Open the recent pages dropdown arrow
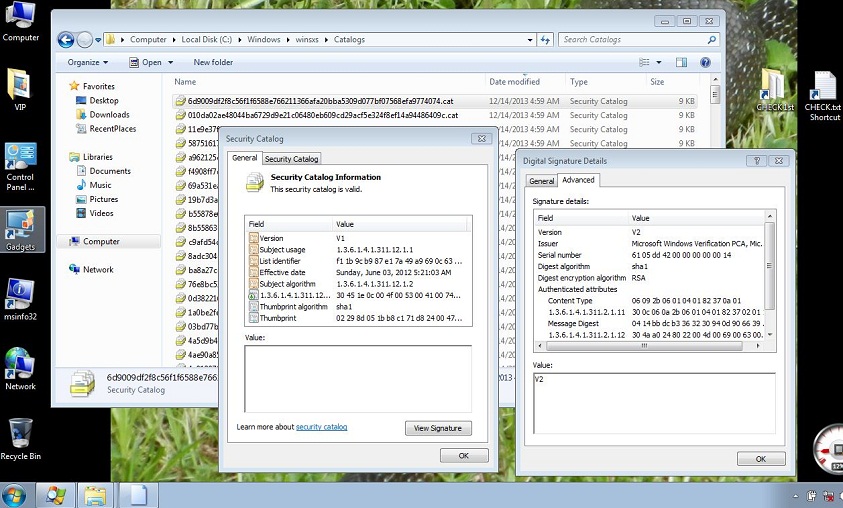Viewport: 843px width, 508px height. (x=98, y=40)
